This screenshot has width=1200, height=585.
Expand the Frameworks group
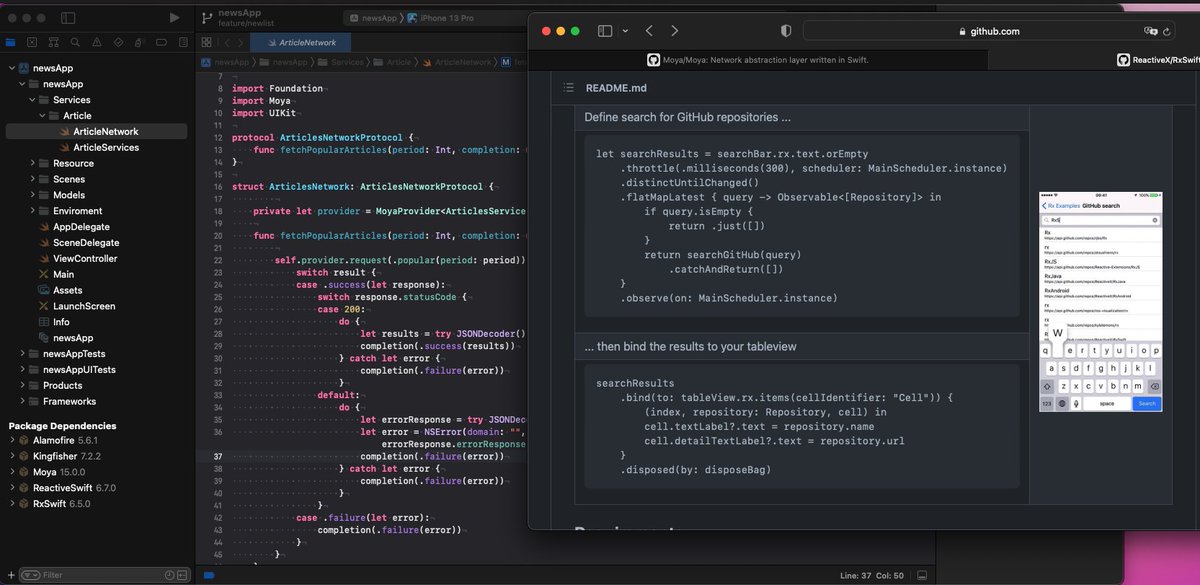pyautogui.click(x=21, y=401)
